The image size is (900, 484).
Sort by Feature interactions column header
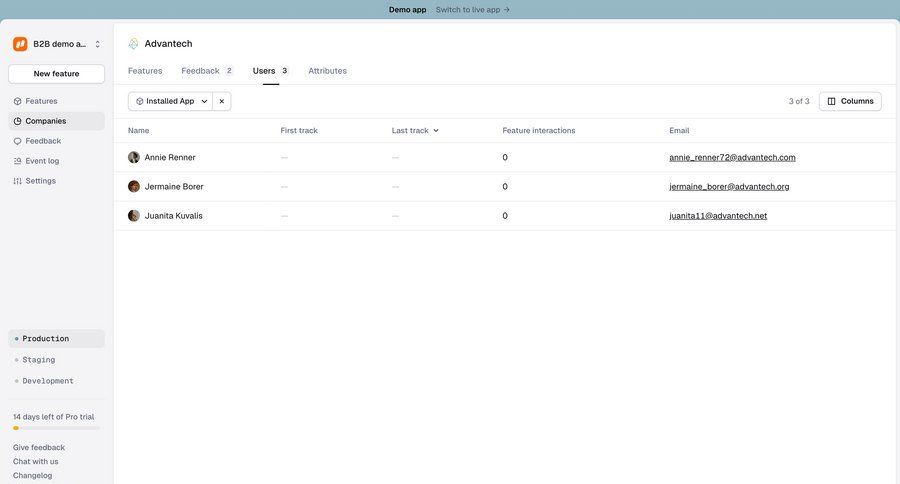click(538, 130)
